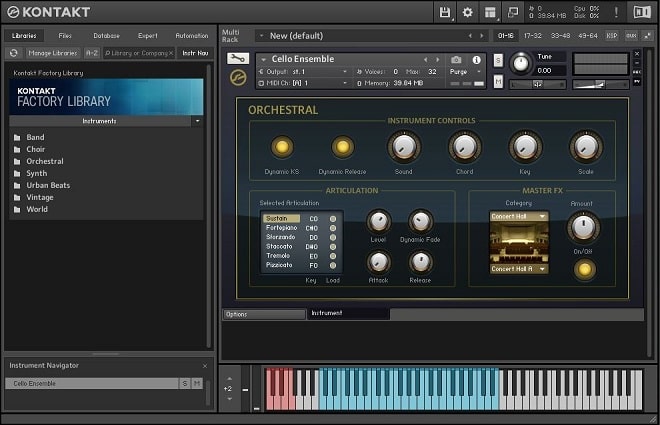660x425 pixels.
Task: Click the Concert Hall thumbnail image
Action: click(x=519, y=243)
